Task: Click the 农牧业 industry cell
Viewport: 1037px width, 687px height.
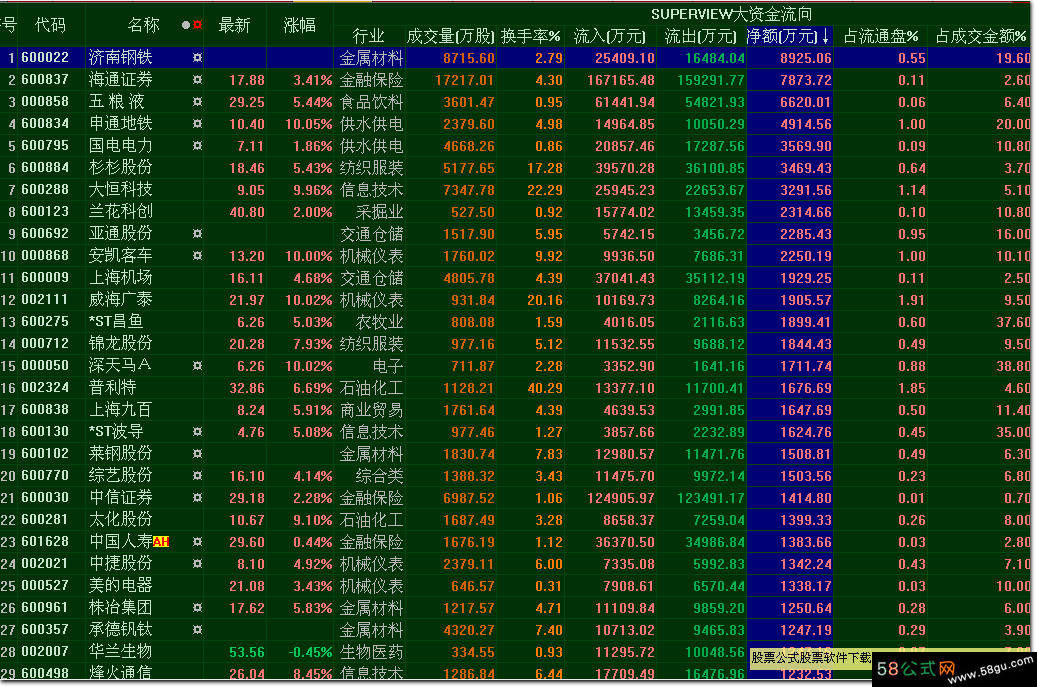Action: (379, 322)
